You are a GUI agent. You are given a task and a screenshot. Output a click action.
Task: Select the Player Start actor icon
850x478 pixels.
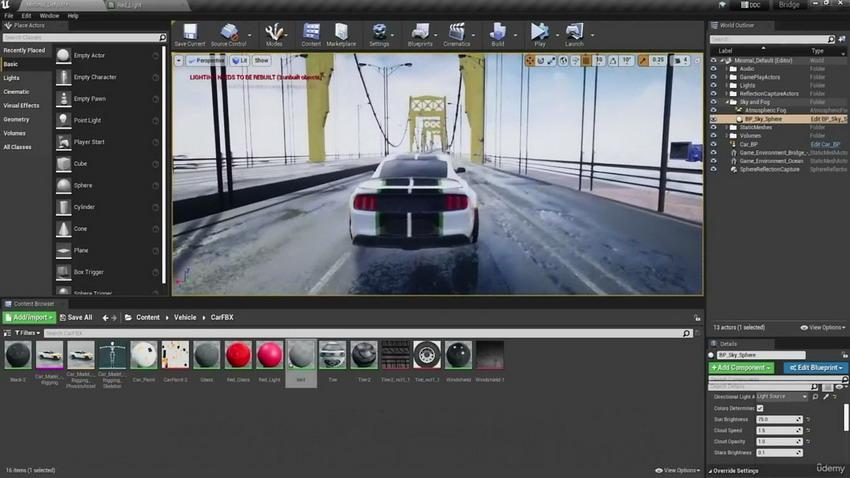(x=63, y=142)
